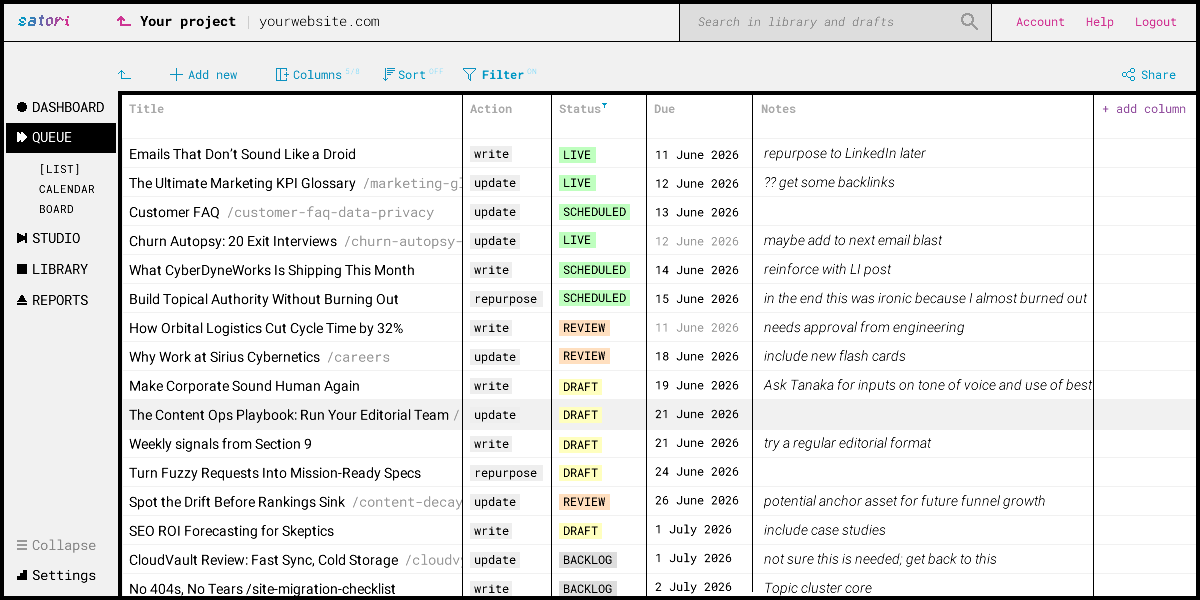Collapse the left sidebar
Screen dimensions: 1200x600
coord(57,545)
